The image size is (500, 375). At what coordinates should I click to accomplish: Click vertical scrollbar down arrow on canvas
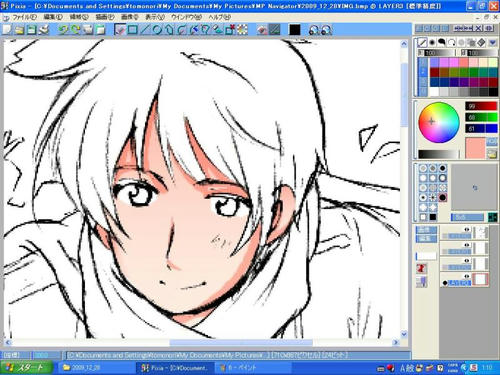[x=404, y=334]
